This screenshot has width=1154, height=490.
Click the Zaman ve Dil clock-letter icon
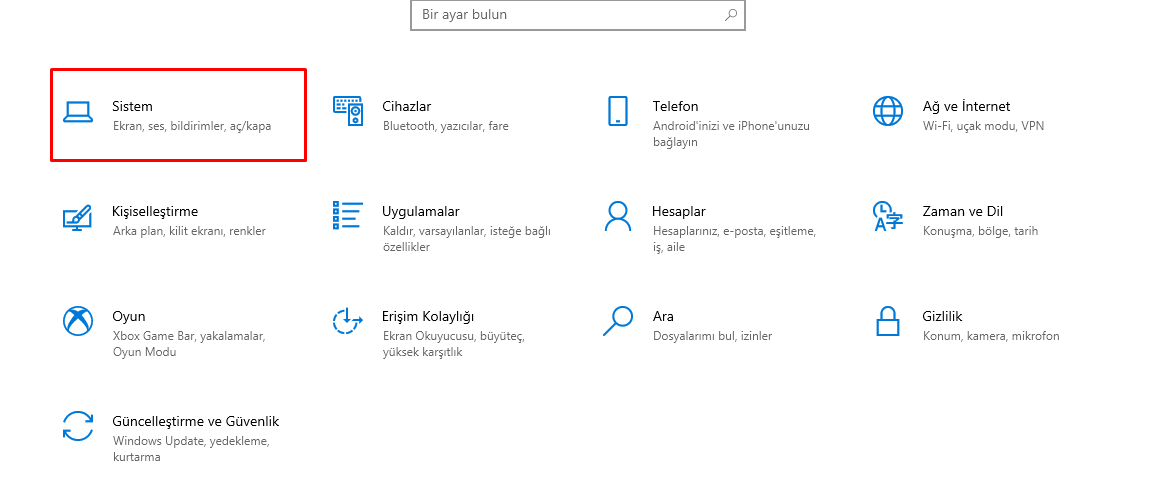(888, 216)
